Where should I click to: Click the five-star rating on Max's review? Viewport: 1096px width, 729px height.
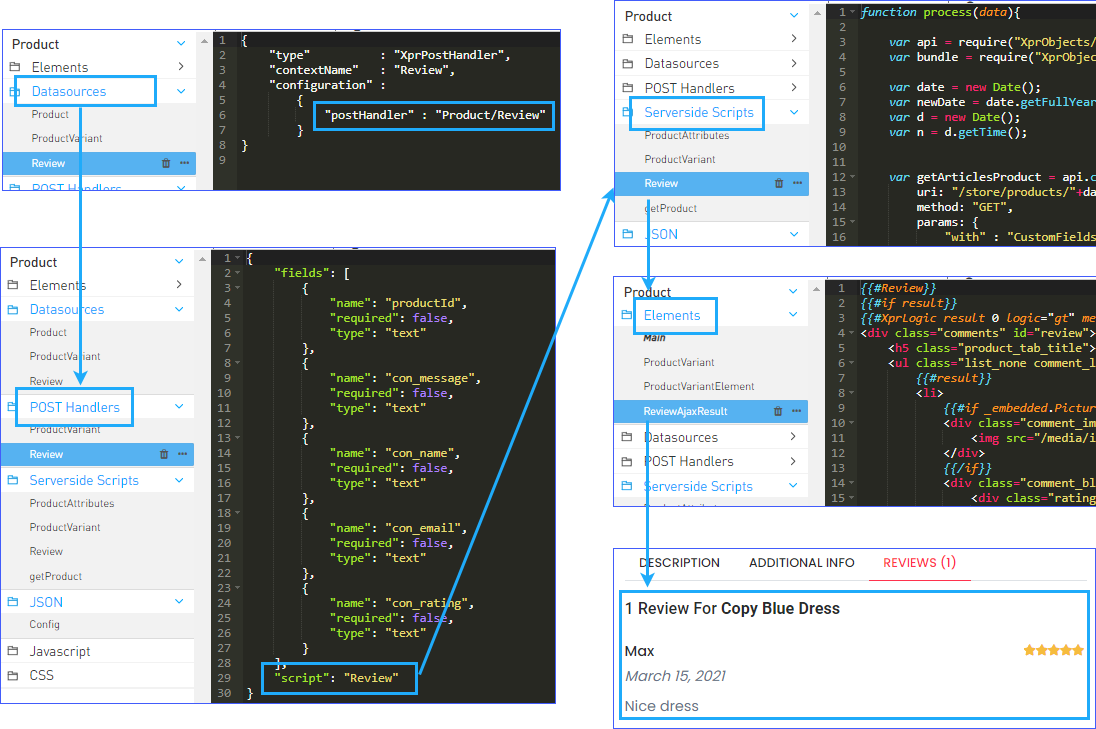pyautogui.click(x=1053, y=650)
